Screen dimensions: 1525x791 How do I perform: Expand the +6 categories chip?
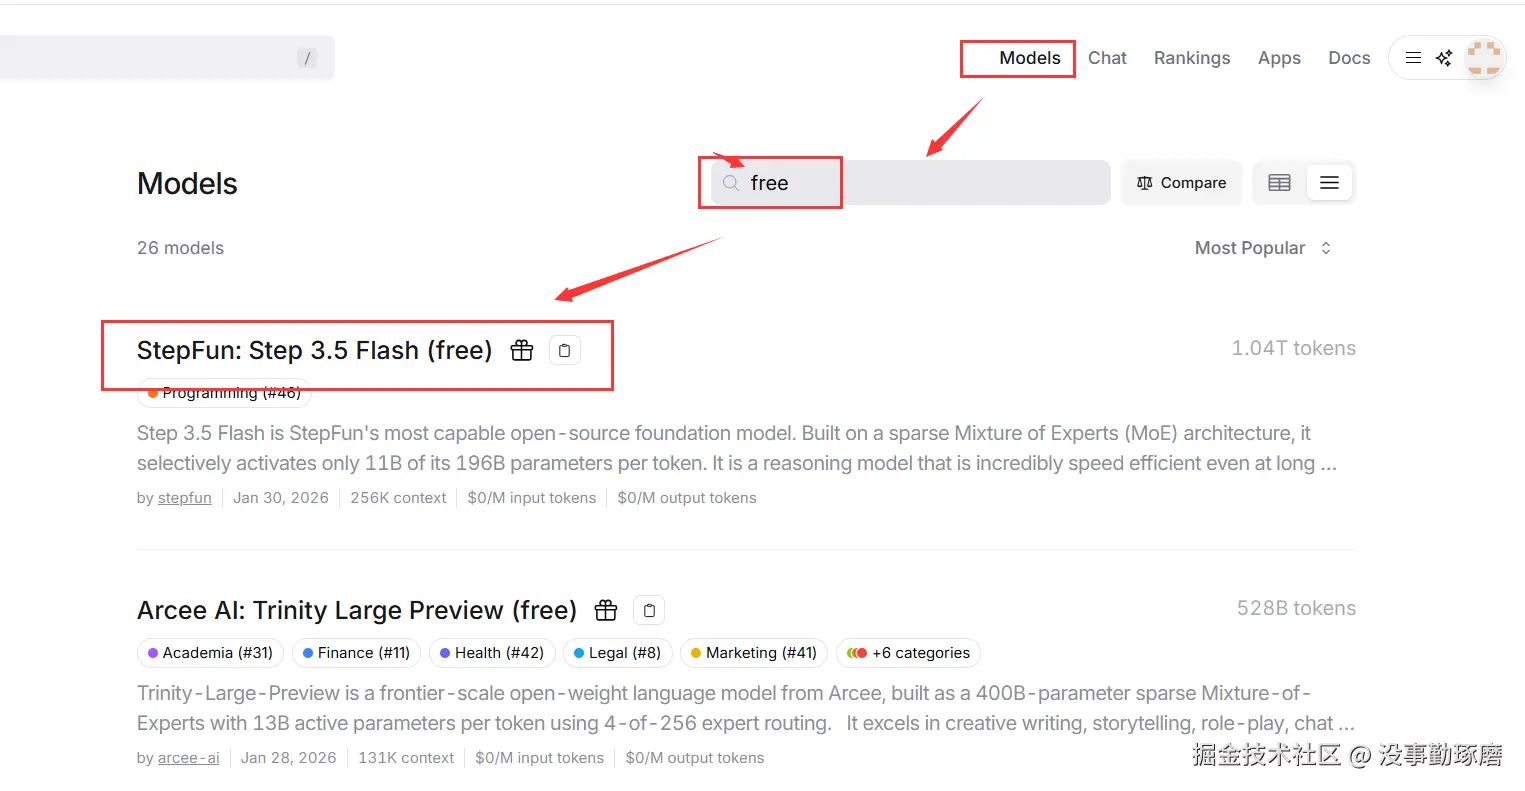pyautogui.click(x=908, y=653)
